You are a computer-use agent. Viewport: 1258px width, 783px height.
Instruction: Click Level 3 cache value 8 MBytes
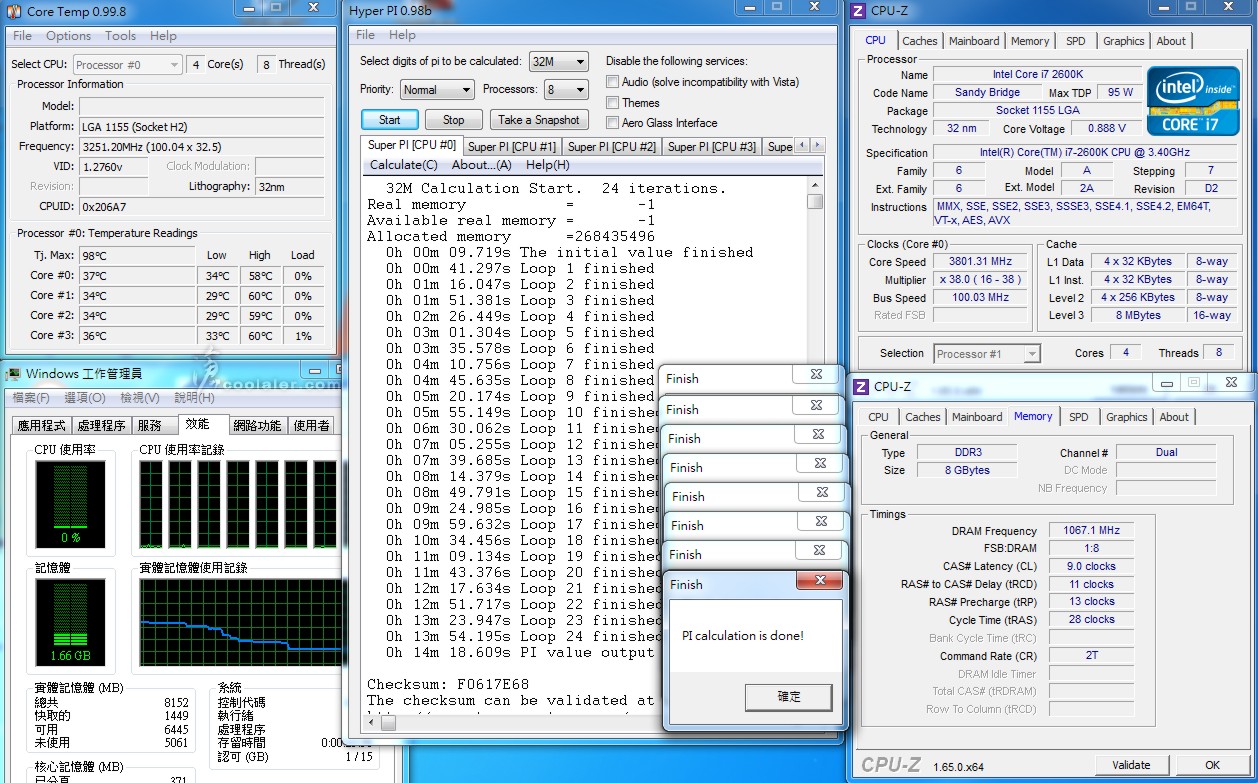tap(1139, 315)
